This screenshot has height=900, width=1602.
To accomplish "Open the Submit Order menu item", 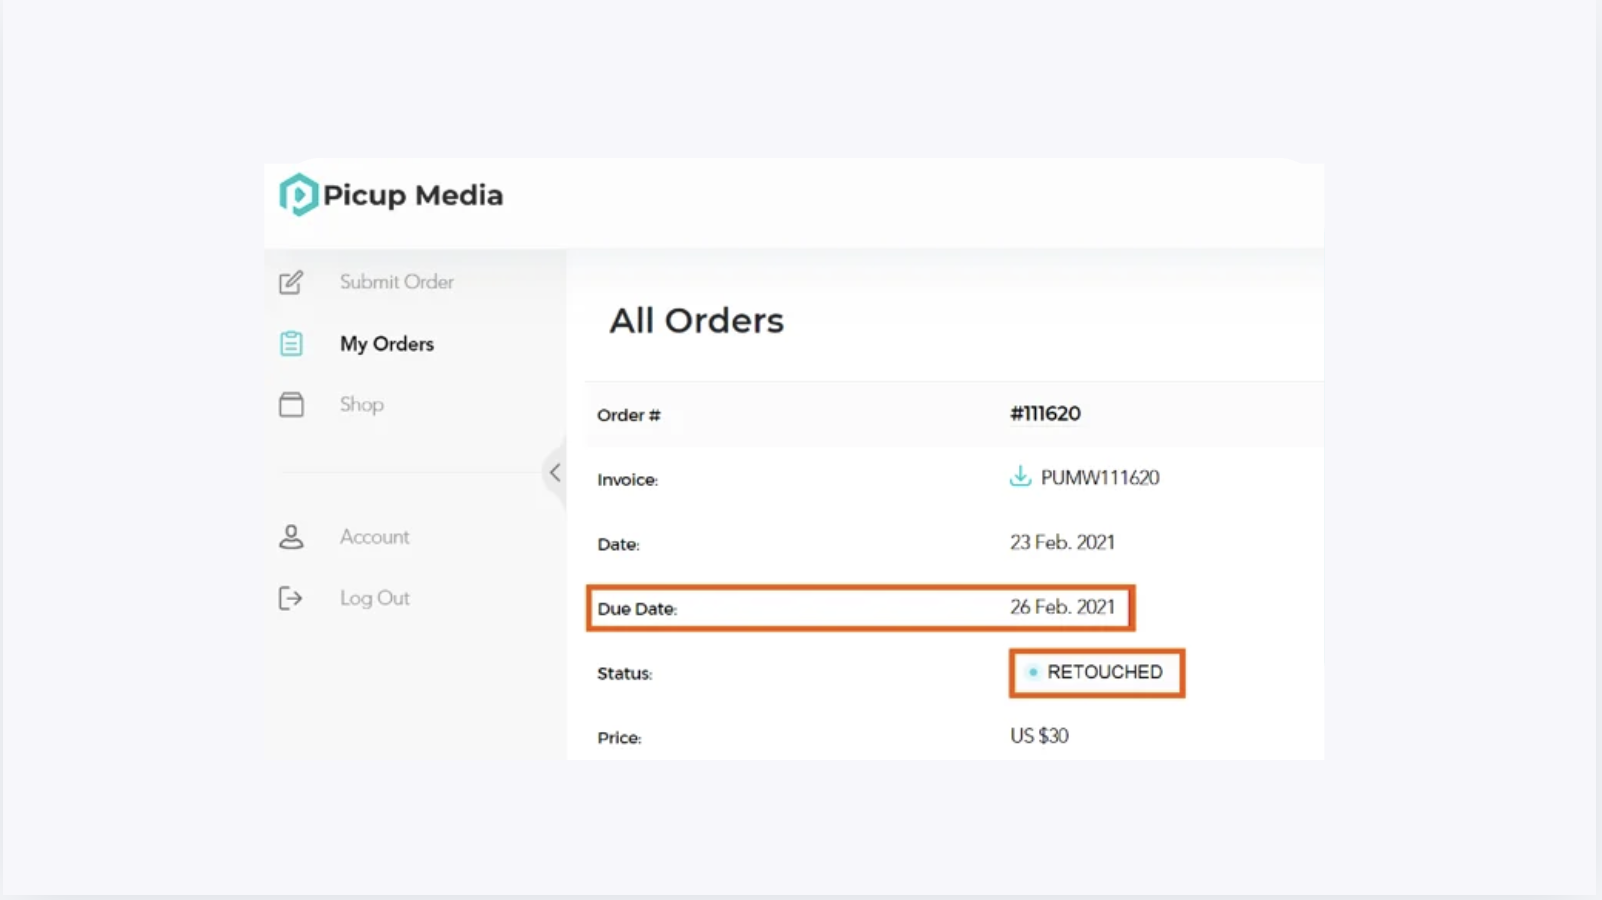I will [x=396, y=282].
